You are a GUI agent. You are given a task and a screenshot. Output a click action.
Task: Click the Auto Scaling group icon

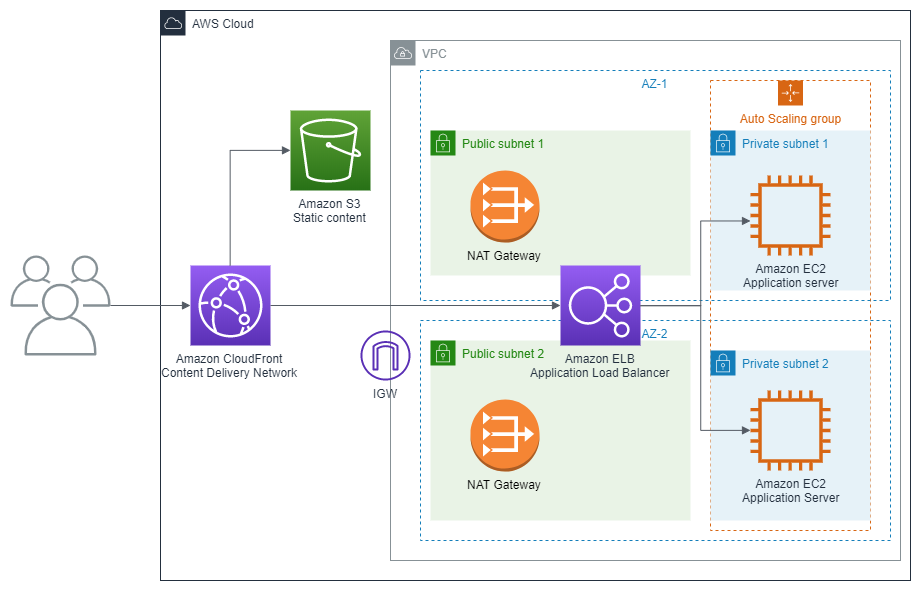click(791, 93)
